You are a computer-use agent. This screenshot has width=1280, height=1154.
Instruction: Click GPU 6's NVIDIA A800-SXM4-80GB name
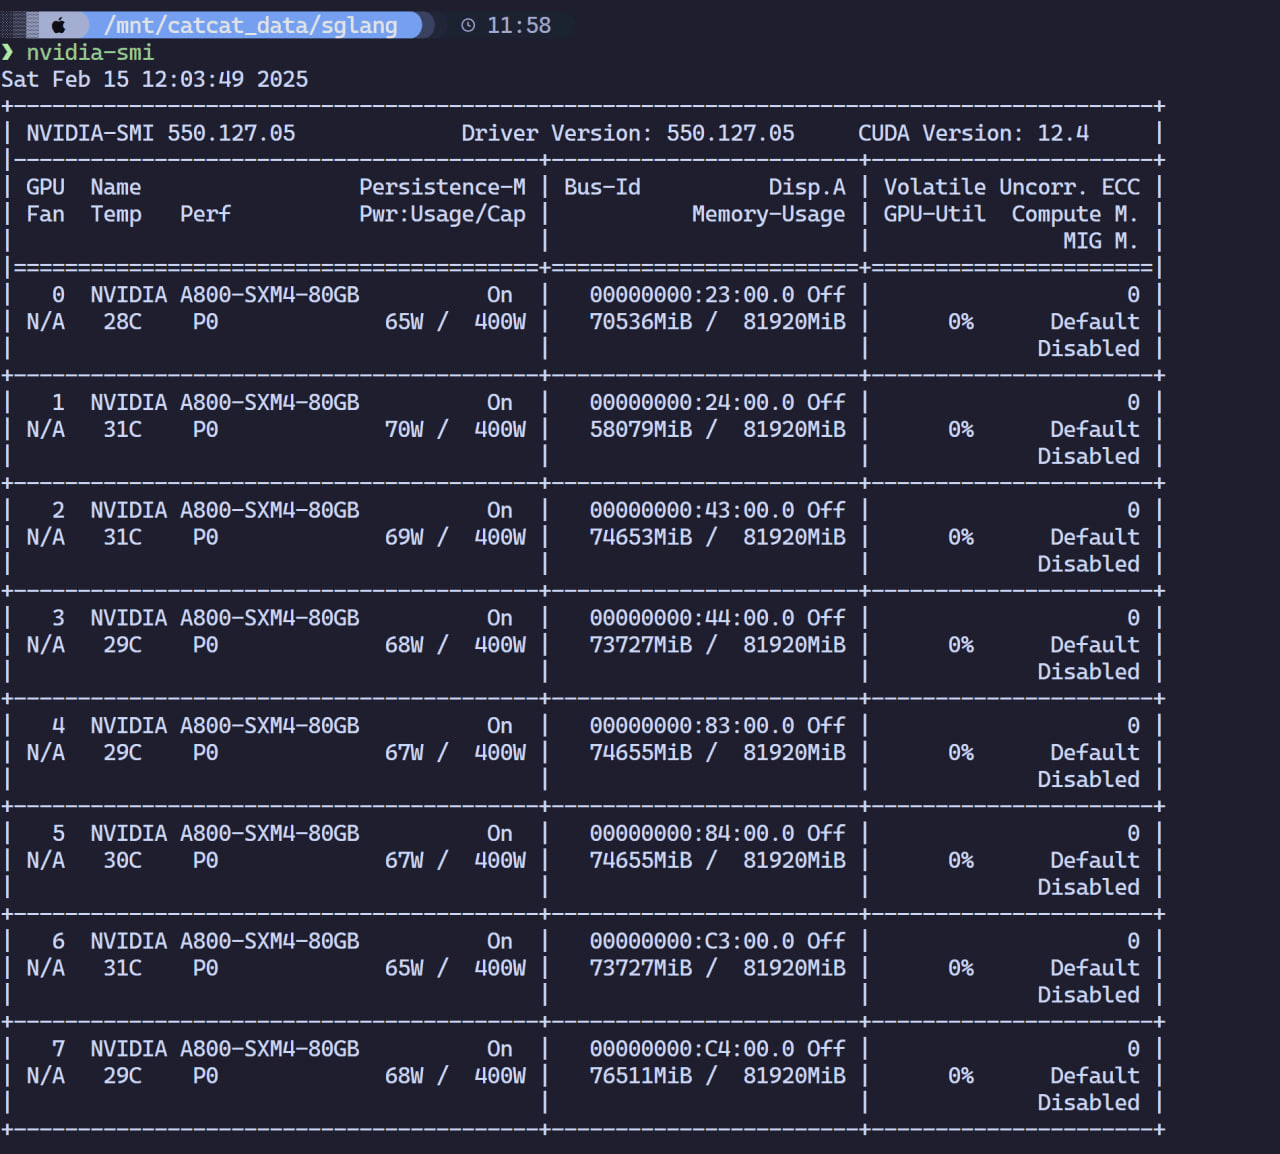[225, 941]
